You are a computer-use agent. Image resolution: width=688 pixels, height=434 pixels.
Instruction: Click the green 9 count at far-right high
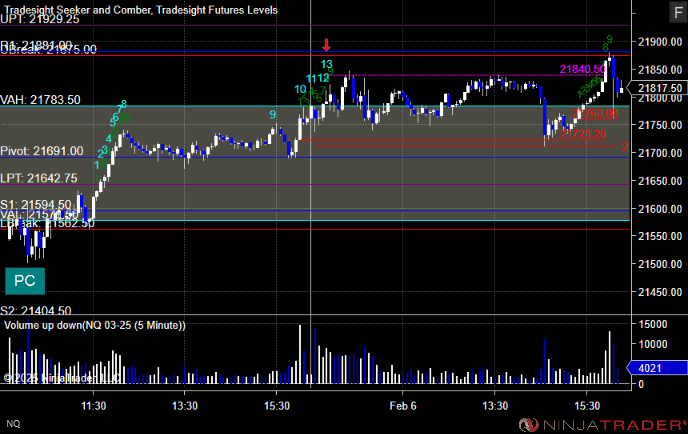point(609,39)
